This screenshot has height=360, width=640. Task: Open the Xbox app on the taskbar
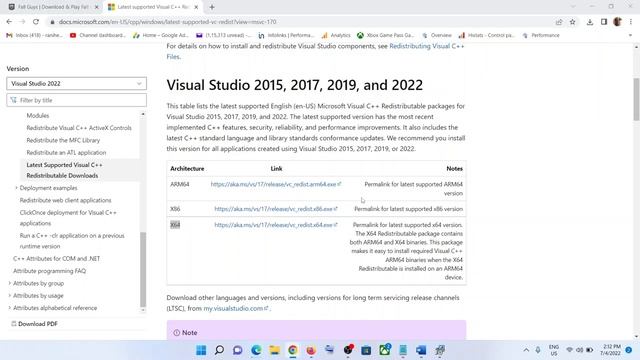[x=384, y=350]
